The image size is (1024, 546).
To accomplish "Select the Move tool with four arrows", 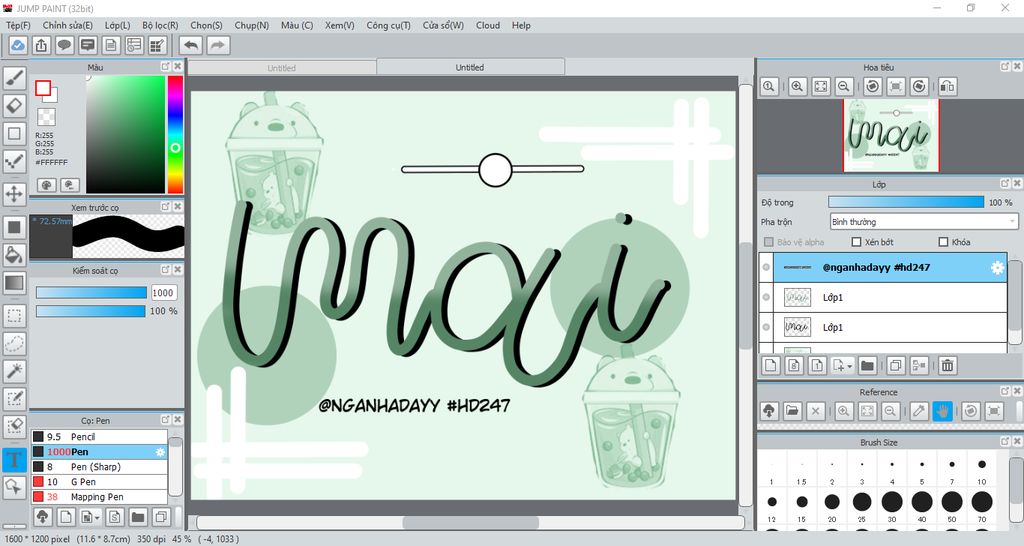I will (x=14, y=194).
